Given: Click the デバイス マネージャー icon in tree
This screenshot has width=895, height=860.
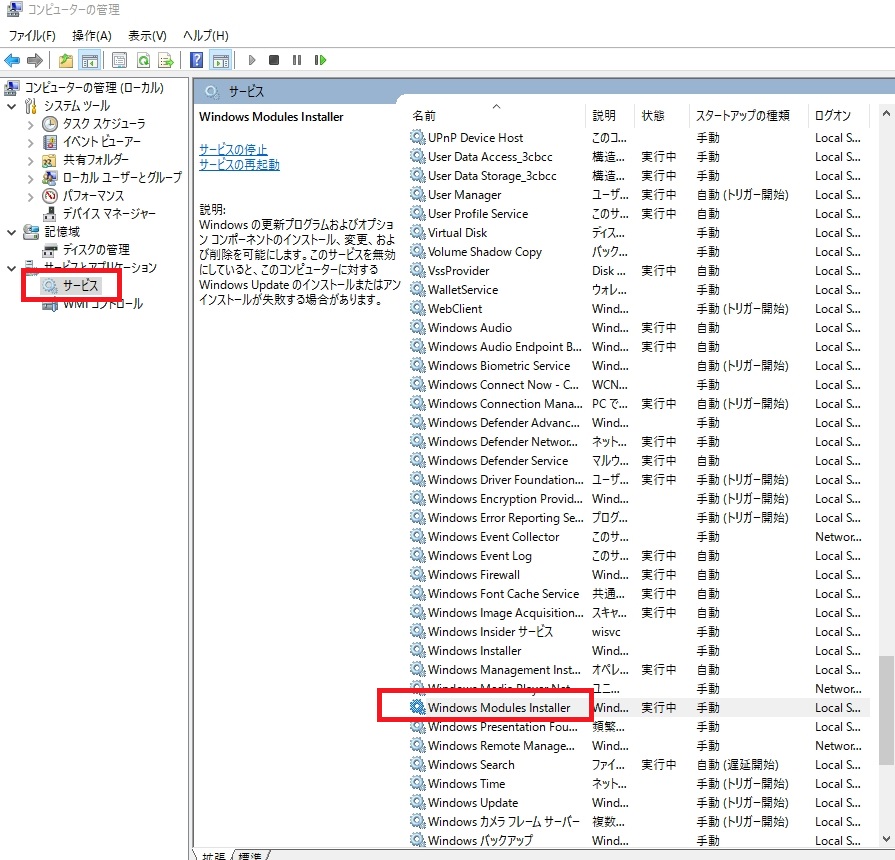Looking at the screenshot, I should pyautogui.click(x=50, y=213).
